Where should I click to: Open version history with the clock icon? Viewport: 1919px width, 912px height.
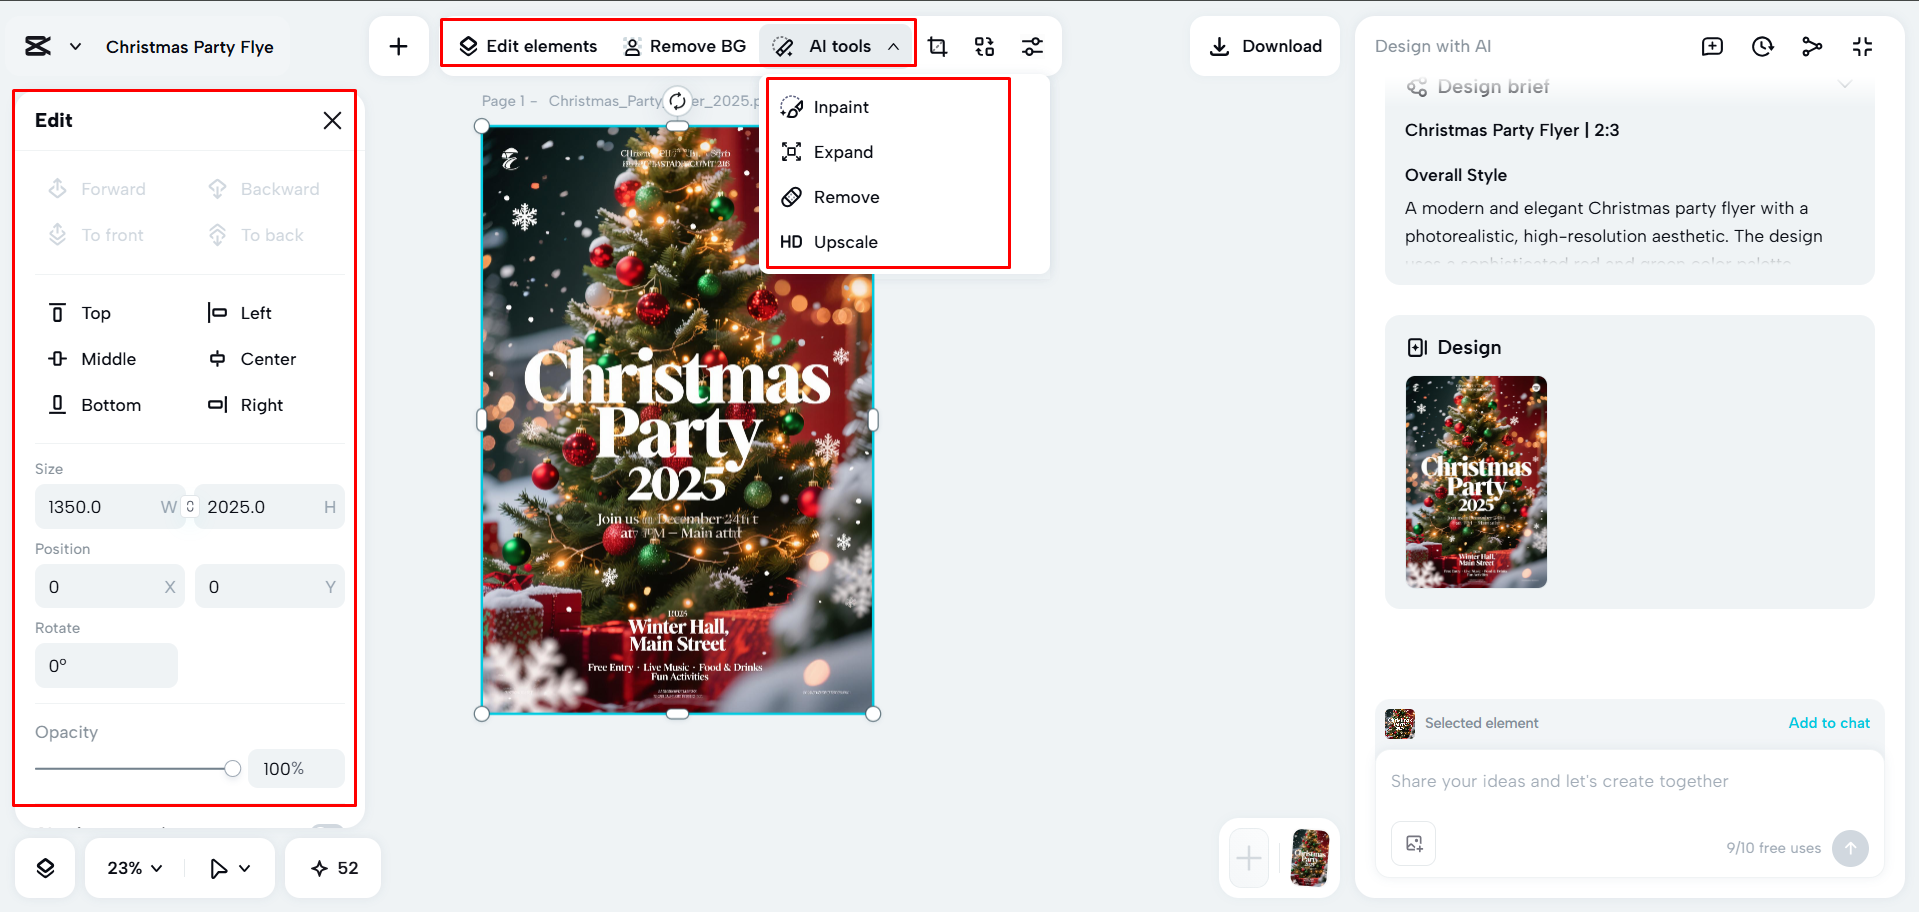click(x=1762, y=46)
